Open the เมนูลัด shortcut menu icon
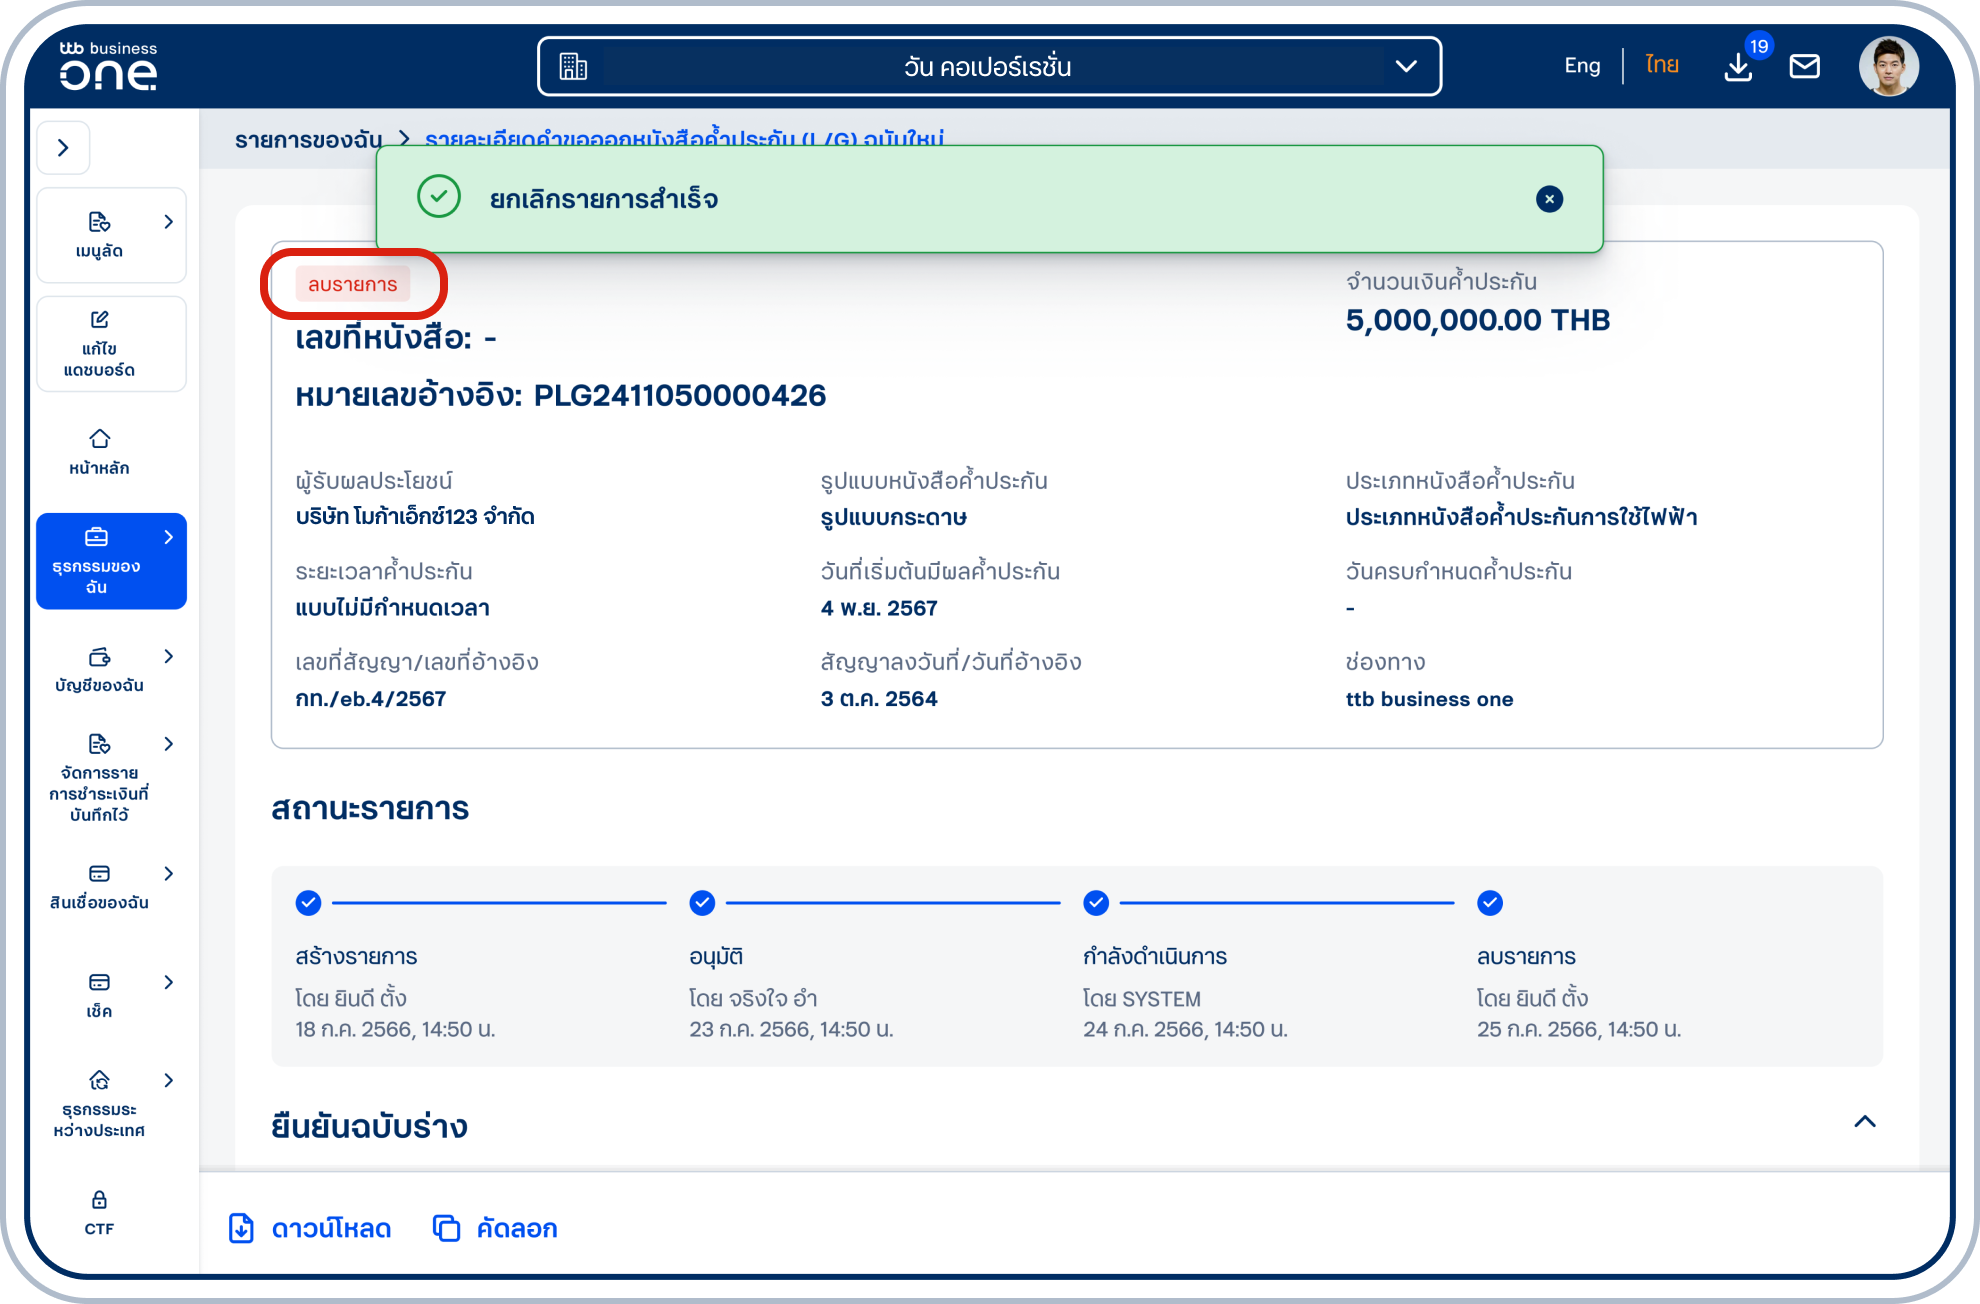 (x=99, y=222)
